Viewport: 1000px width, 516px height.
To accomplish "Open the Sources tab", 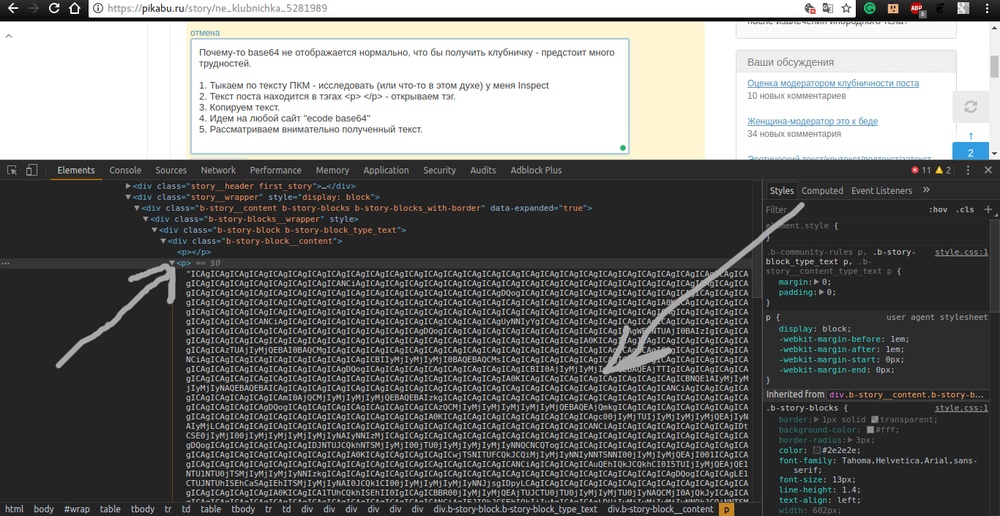I will (x=171, y=170).
